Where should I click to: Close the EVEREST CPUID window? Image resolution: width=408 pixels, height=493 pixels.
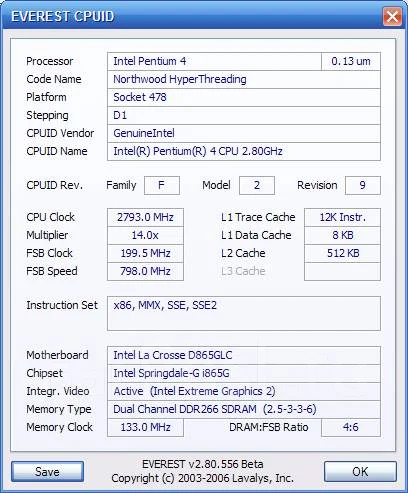coord(392,16)
